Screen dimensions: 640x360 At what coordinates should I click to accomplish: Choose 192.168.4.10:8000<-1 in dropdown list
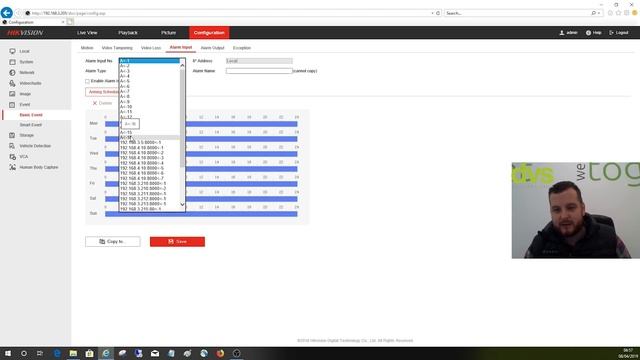(x=149, y=148)
